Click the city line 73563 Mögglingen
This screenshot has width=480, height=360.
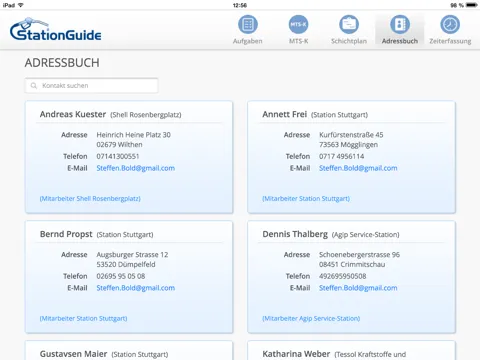click(348, 145)
